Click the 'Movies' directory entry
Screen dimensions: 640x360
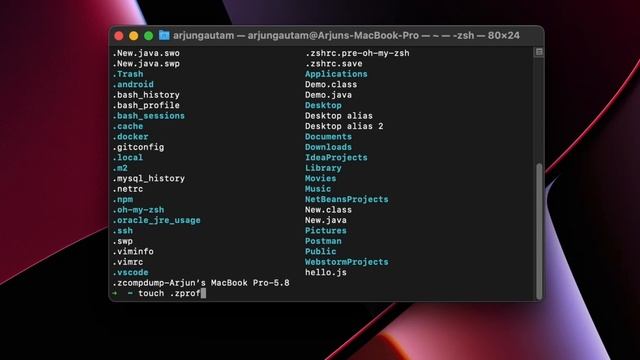coord(320,178)
